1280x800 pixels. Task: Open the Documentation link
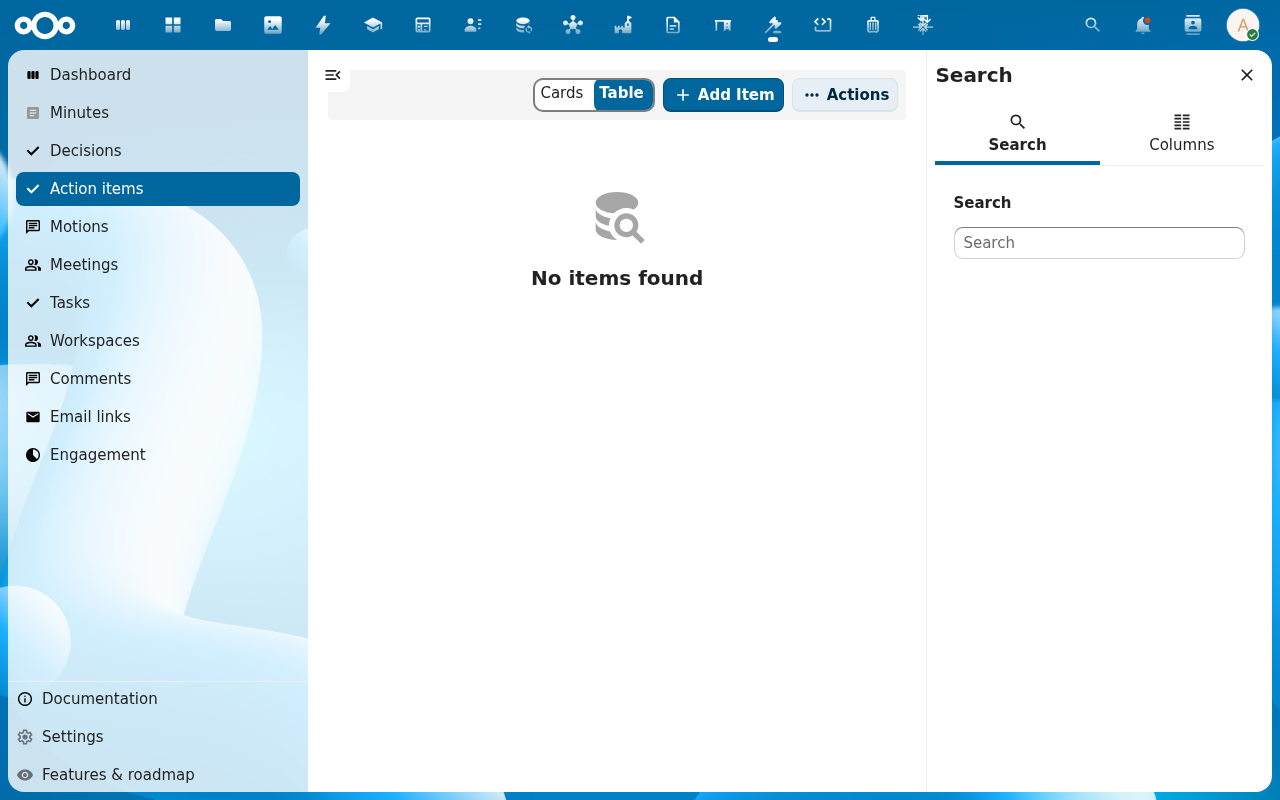pos(158,699)
